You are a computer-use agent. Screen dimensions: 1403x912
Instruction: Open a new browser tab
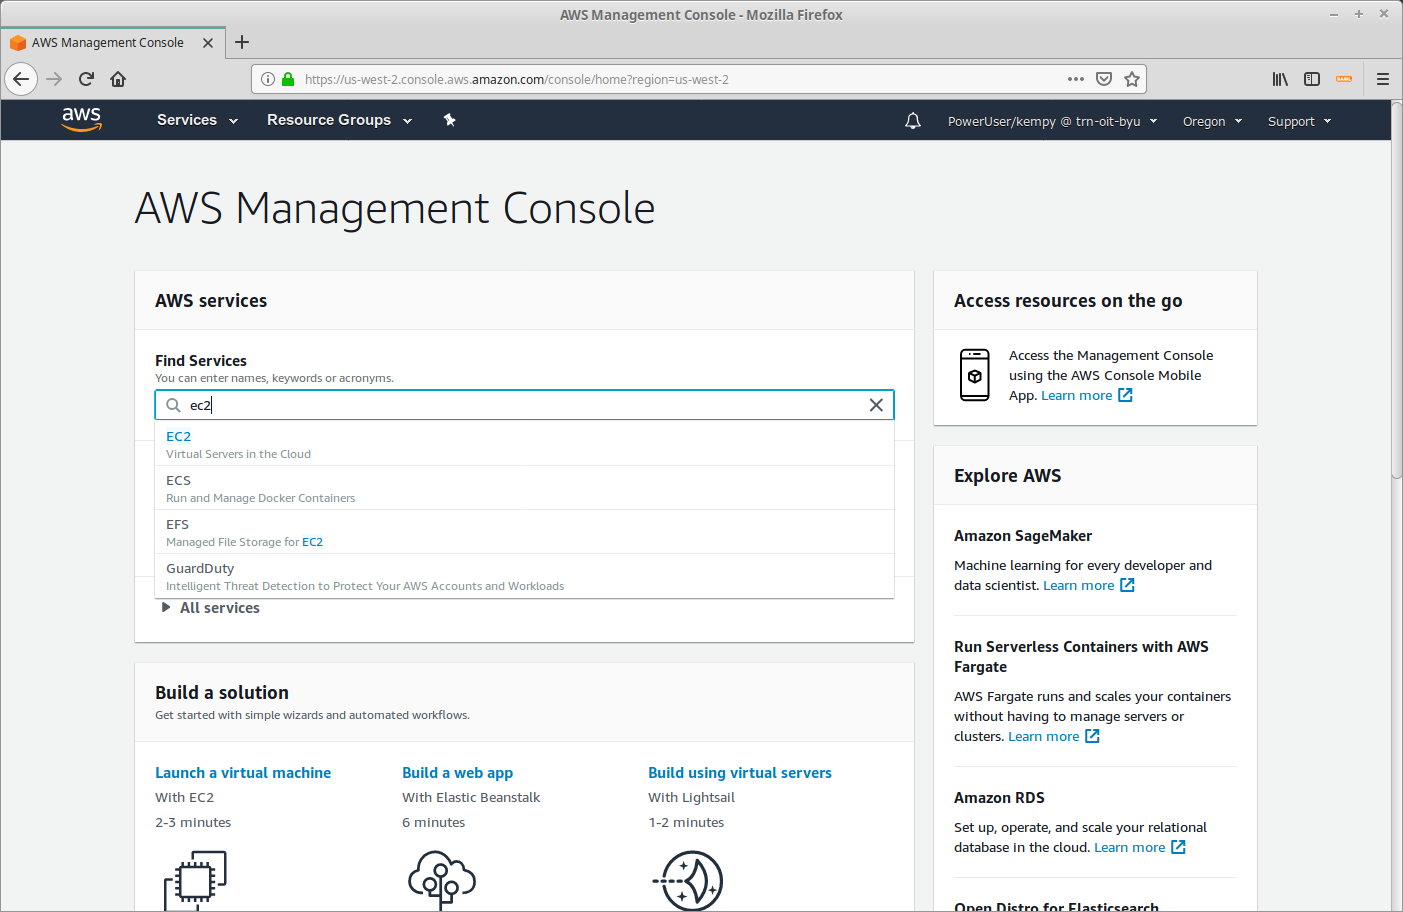pos(242,42)
